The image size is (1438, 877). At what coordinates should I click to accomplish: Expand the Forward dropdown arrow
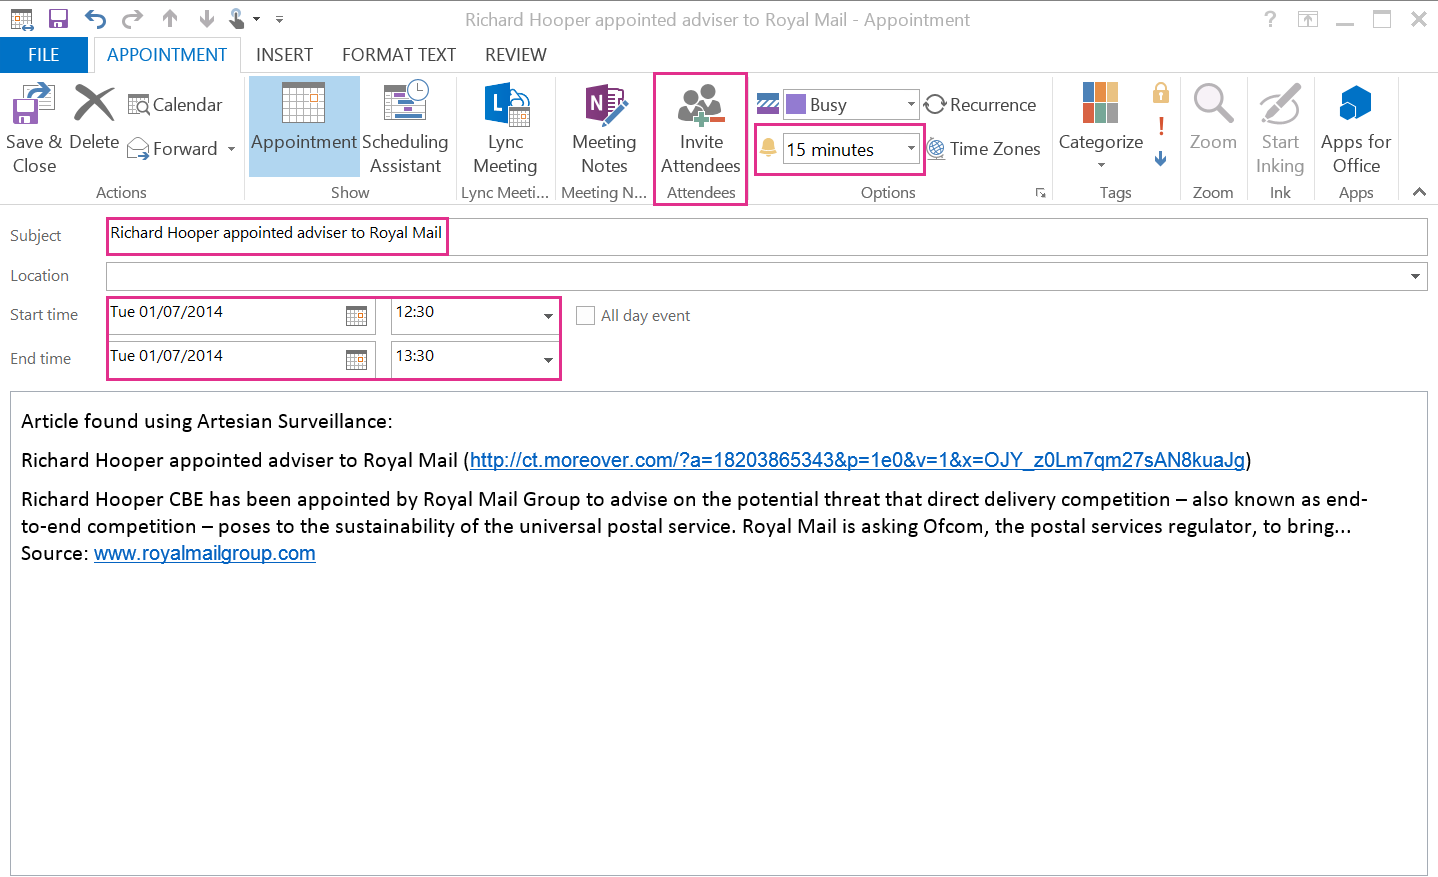click(x=231, y=149)
